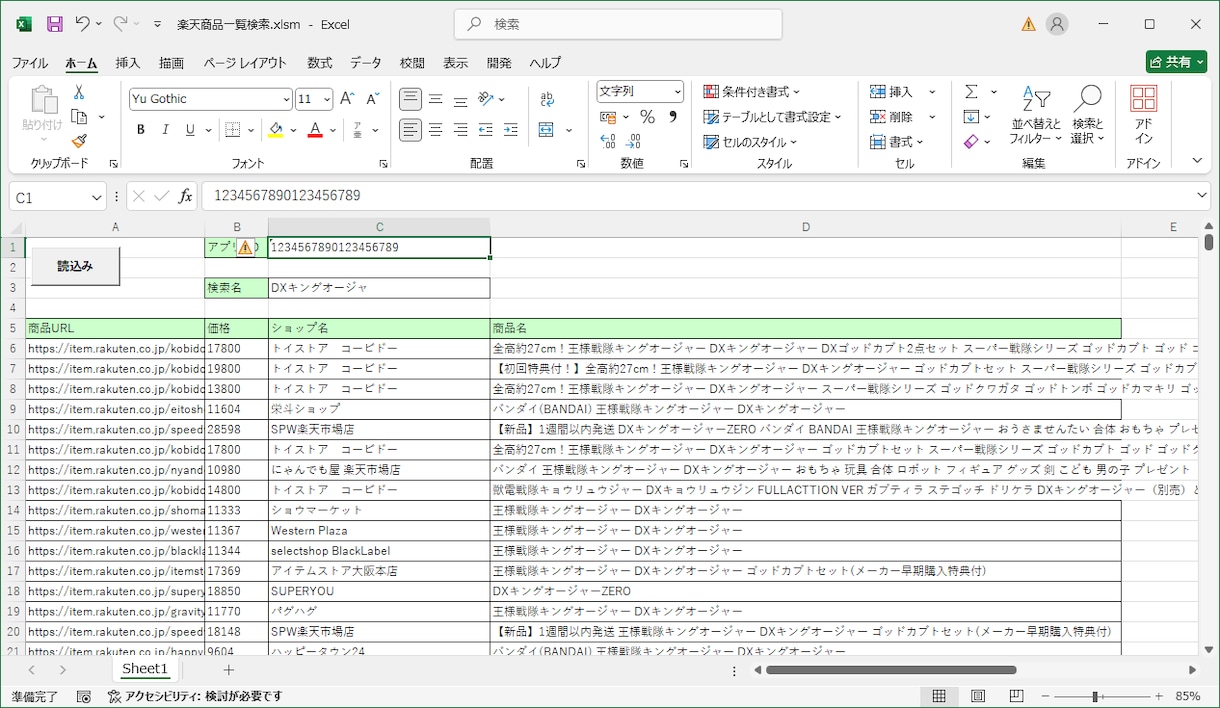Select the Format Painter brush icon
The height and width of the screenshot is (708, 1220).
click(x=80, y=141)
